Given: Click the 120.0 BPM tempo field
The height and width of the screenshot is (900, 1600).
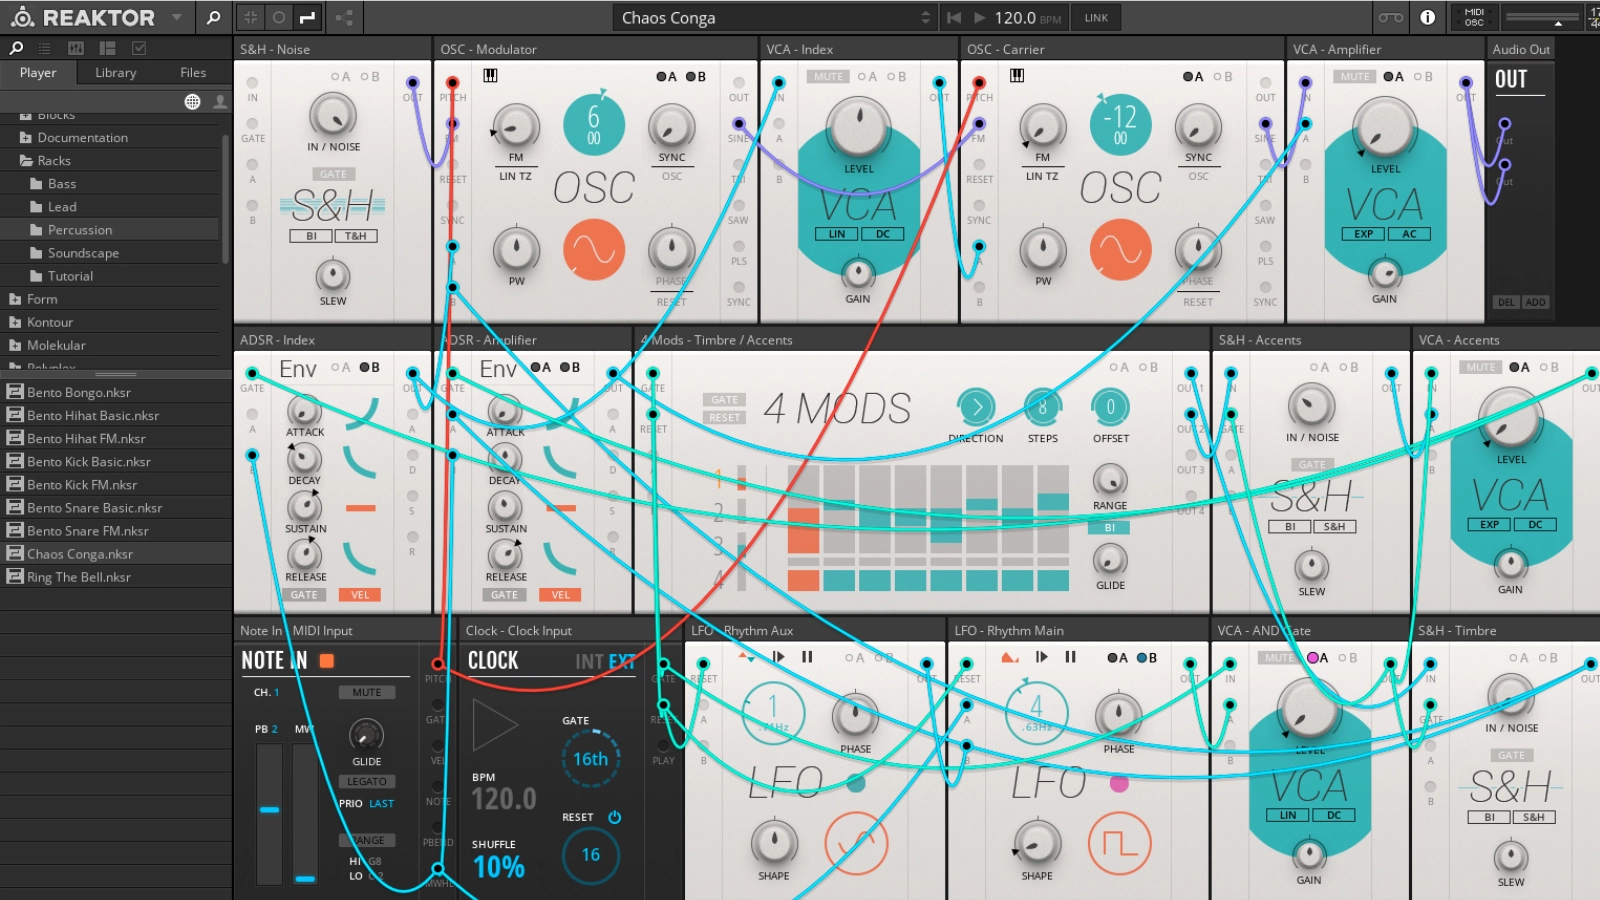Looking at the screenshot, I should [x=1027, y=17].
